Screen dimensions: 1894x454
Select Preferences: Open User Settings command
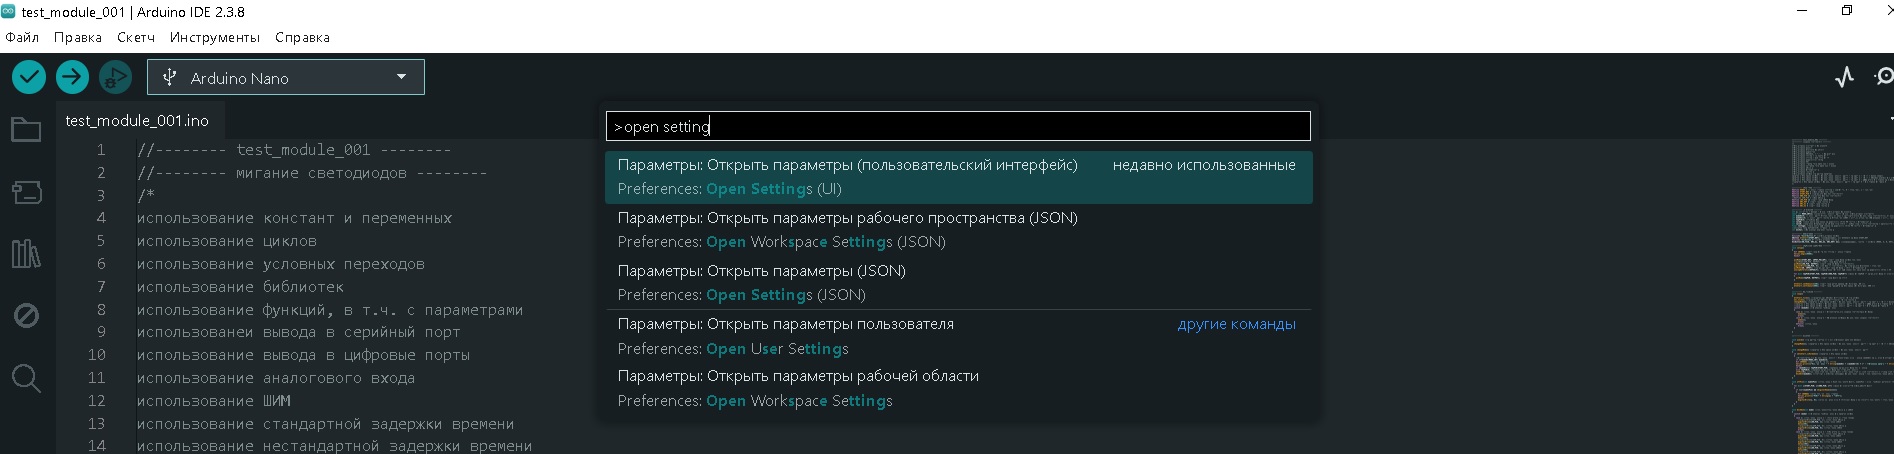pyautogui.click(x=958, y=336)
